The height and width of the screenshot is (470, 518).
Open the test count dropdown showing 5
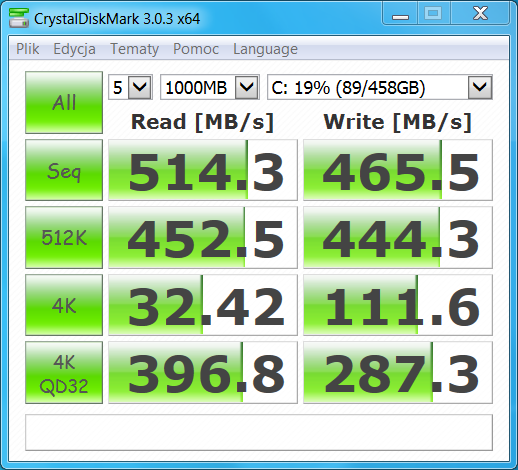pos(130,87)
